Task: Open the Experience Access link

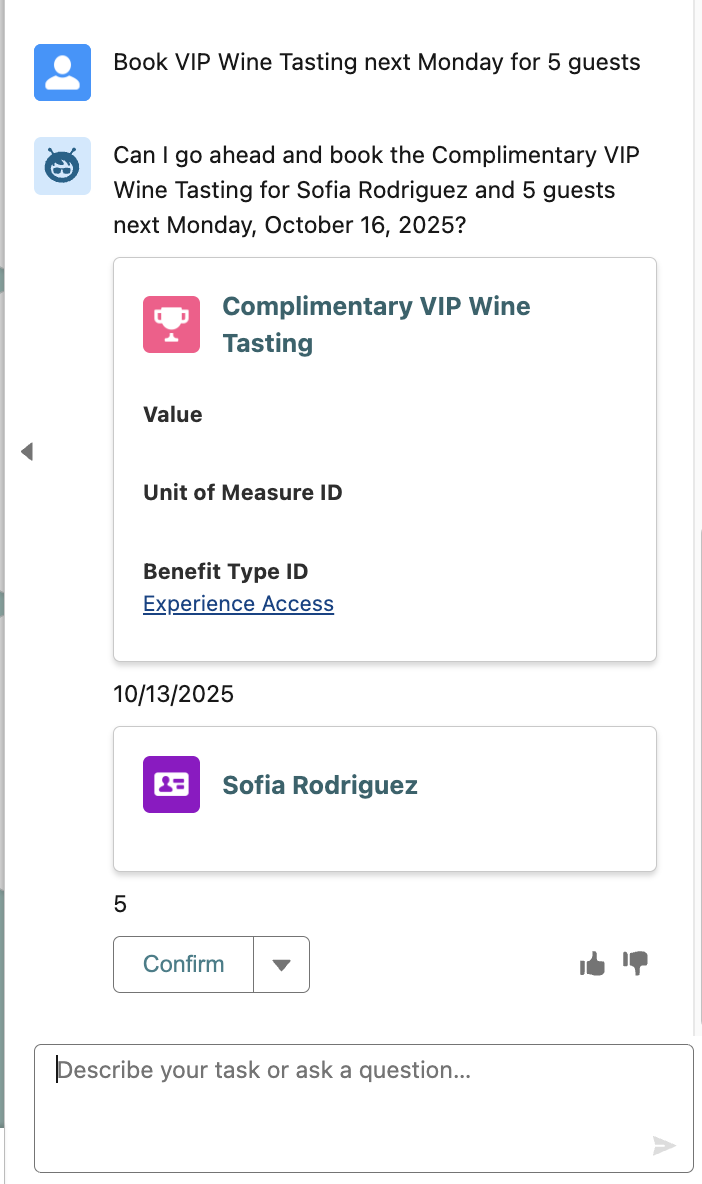Action: [x=238, y=604]
